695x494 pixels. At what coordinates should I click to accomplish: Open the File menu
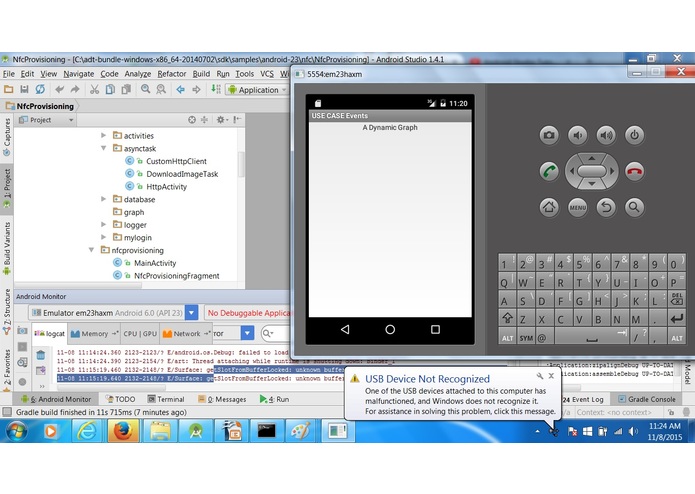pyautogui.click(x=8, y=74)
